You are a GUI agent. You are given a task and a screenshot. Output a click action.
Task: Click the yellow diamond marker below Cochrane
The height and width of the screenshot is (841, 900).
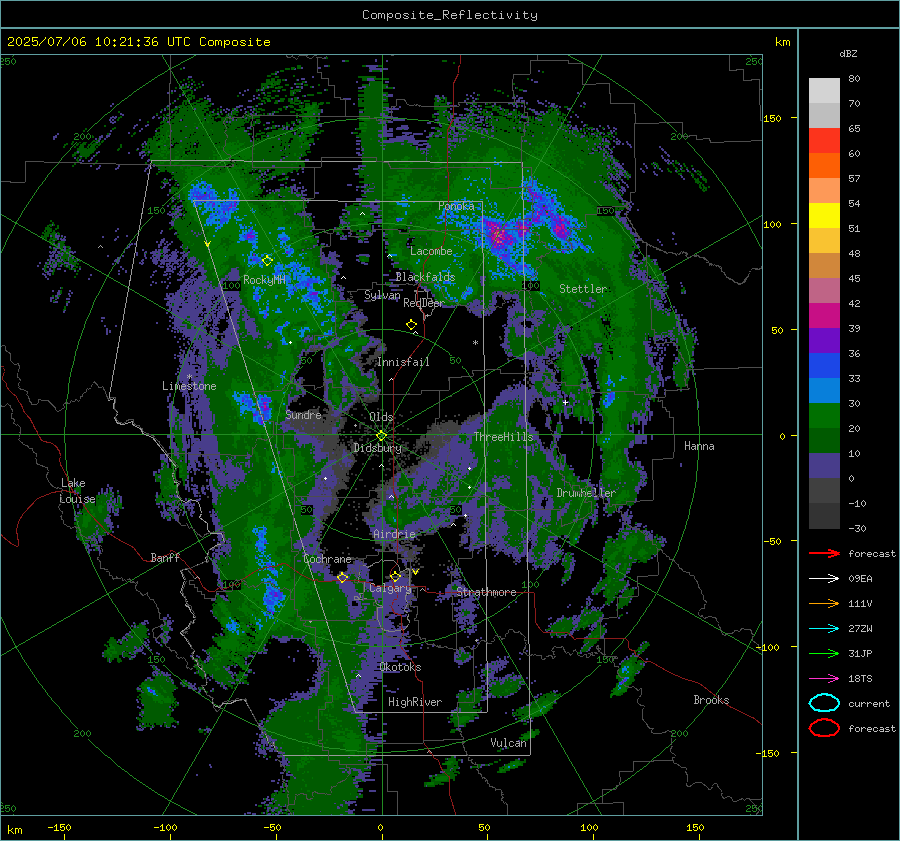pyautogui.click(x=342, y=578)
